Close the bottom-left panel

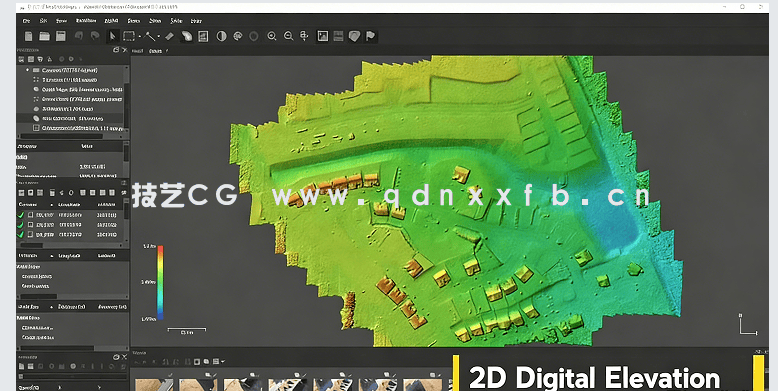pyautogui.click(x=125, y=357)
